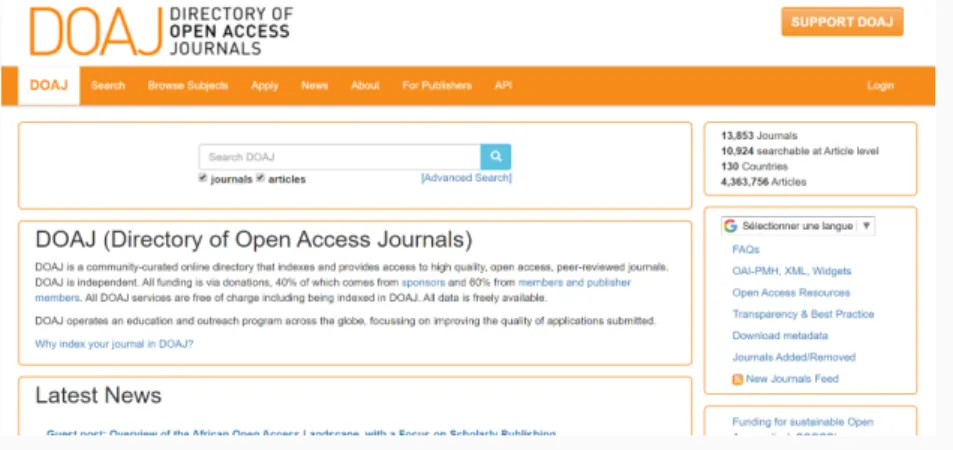Open New Journals Feed link

coord(792,379)
